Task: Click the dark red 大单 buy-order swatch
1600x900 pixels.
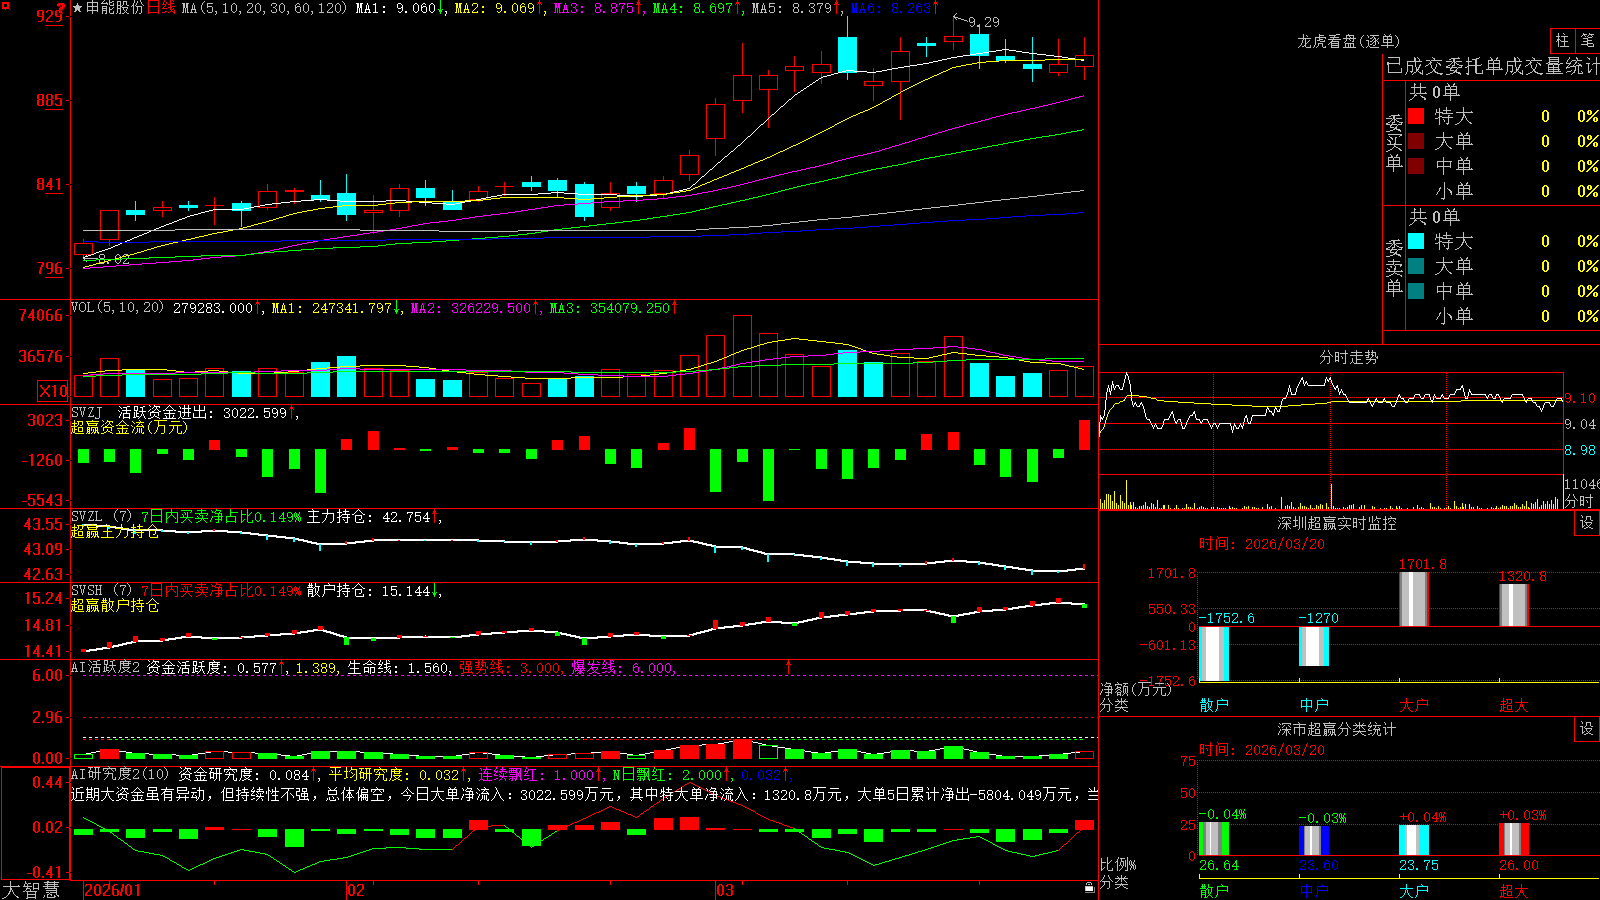Action: (x=1416, y=141)
